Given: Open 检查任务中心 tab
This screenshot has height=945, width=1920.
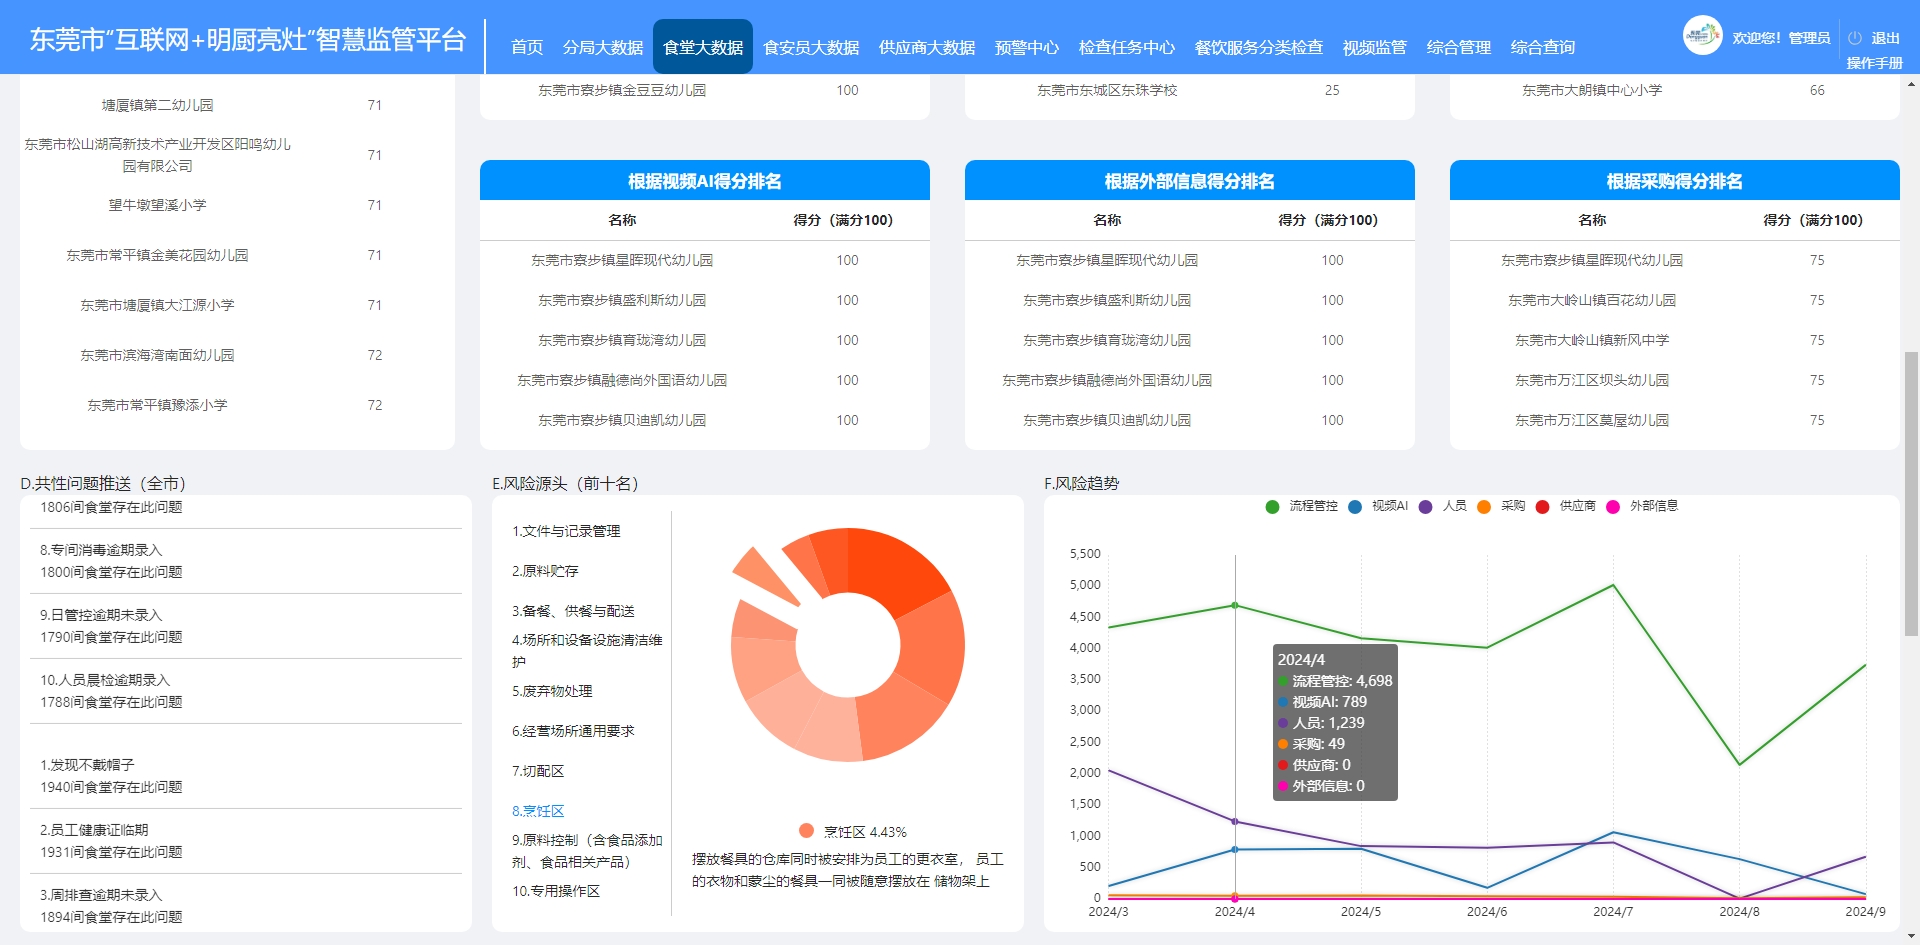Looking at the screenshot, I should pyautogui.click(x=1127, y=47).
